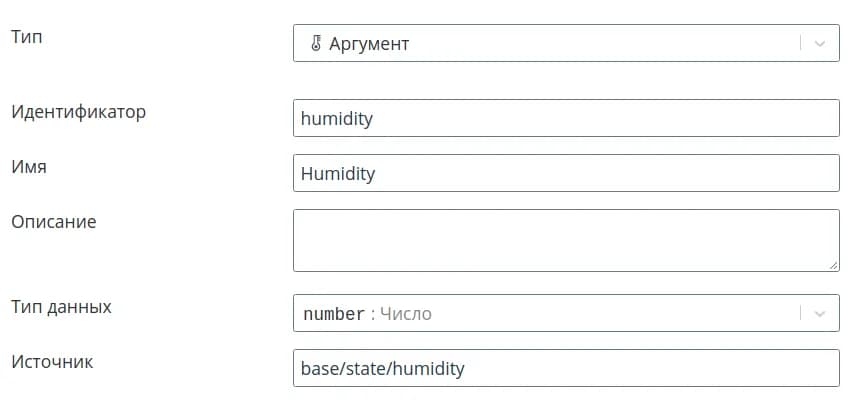Click the Тип данных label
The height and width of the screenshot is (401, 852).
[61, 306]
